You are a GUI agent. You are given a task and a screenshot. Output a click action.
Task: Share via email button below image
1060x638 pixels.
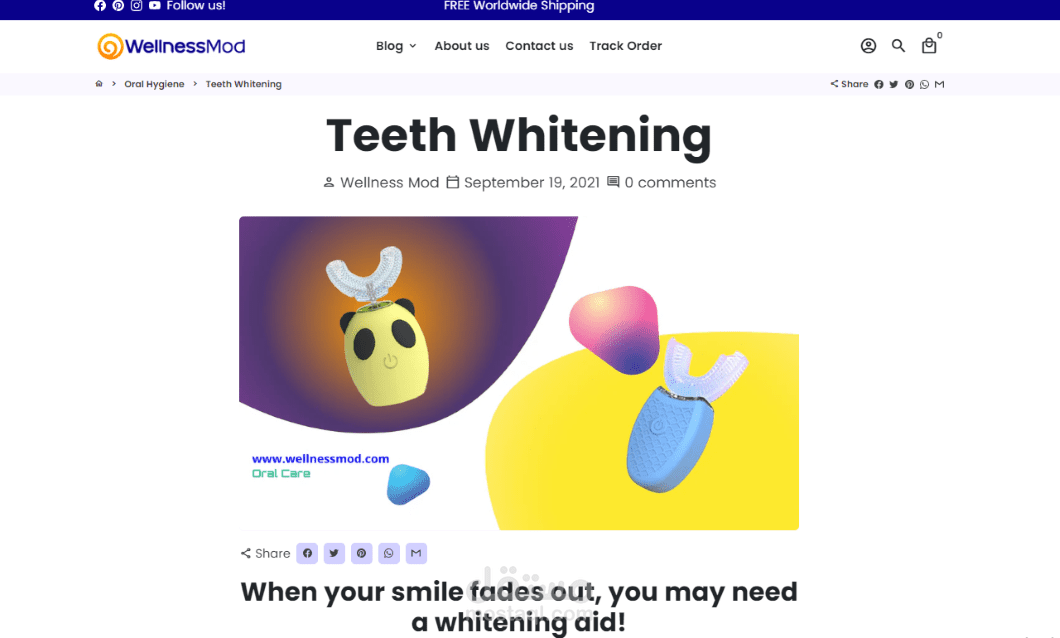point(416,554)
